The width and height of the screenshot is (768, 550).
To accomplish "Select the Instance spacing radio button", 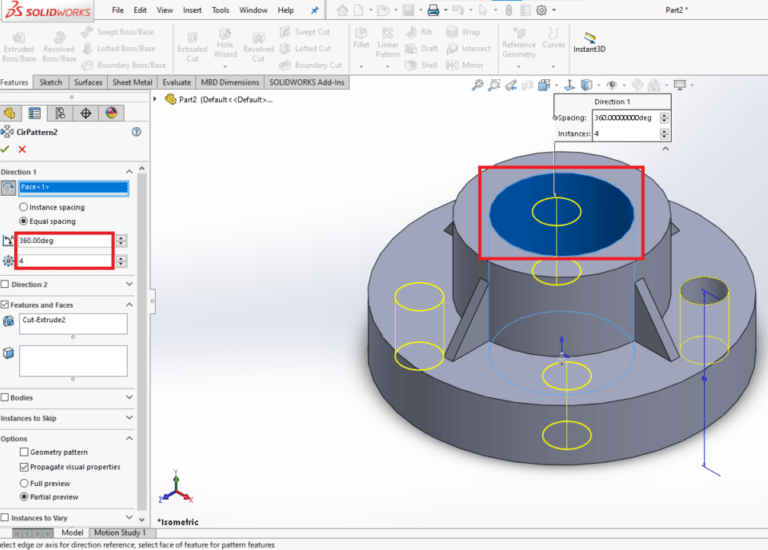I will click(x=23, y=207).
